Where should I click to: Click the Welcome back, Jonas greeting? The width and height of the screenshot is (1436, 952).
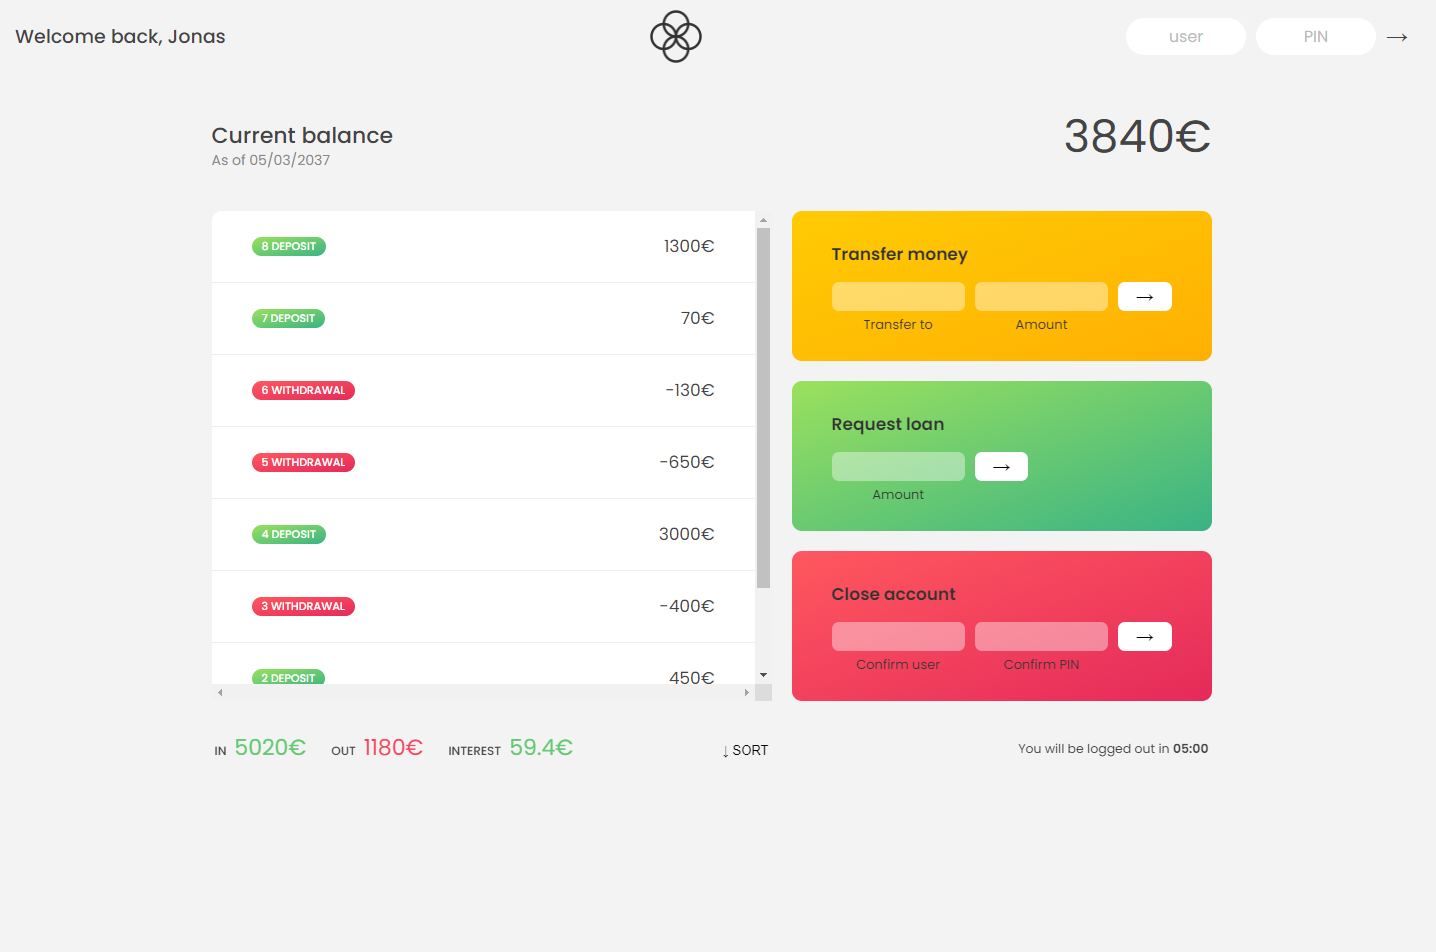tap(120, 37)
